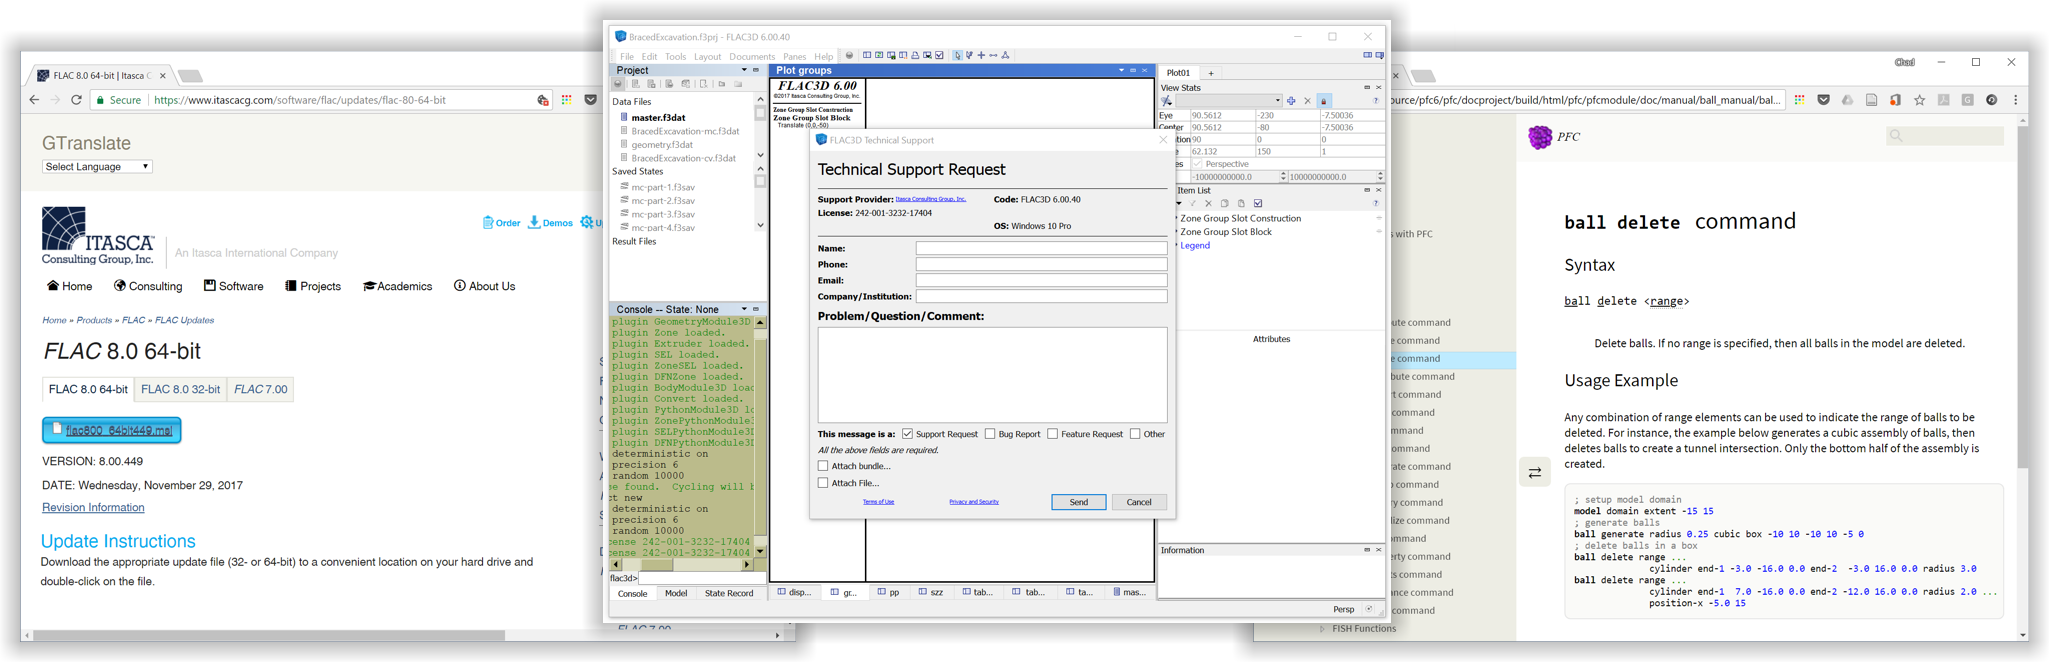Screen dimensions: 2049x662
Task: Click the checkmark icon in Item List toolbar
Action: pos(1258,204)
